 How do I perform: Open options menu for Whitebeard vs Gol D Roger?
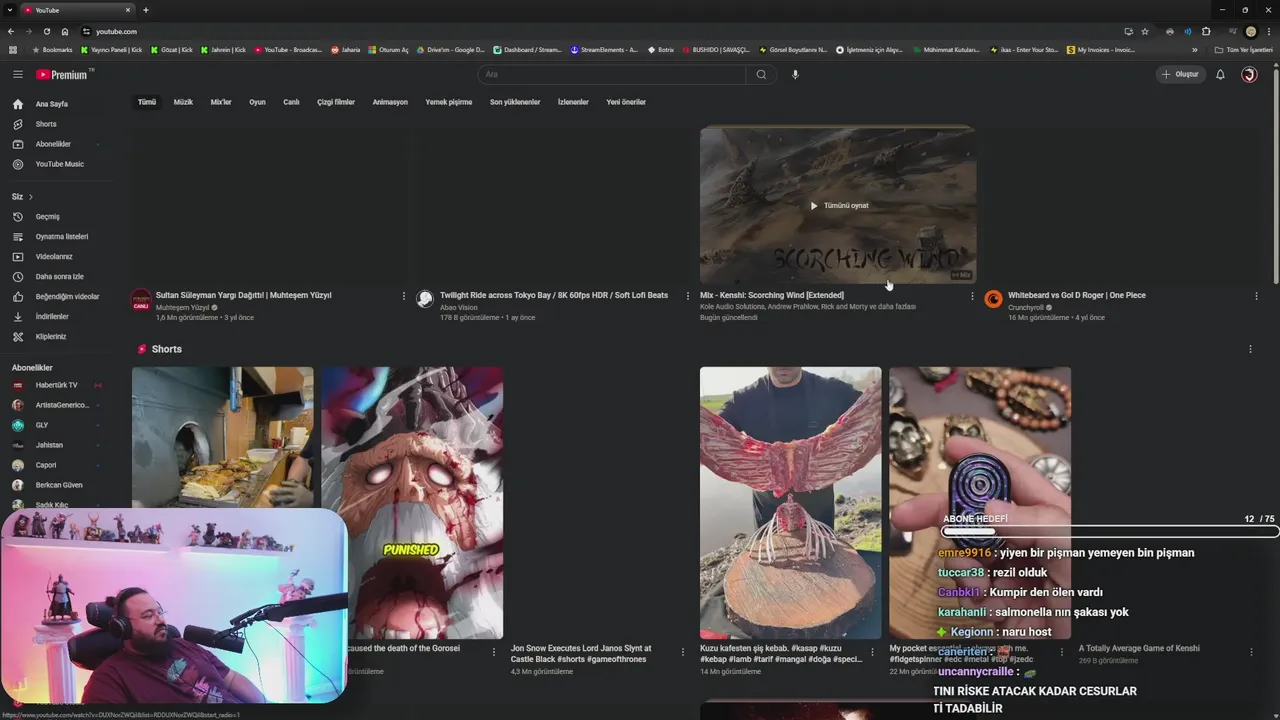tap(1256, 296)
